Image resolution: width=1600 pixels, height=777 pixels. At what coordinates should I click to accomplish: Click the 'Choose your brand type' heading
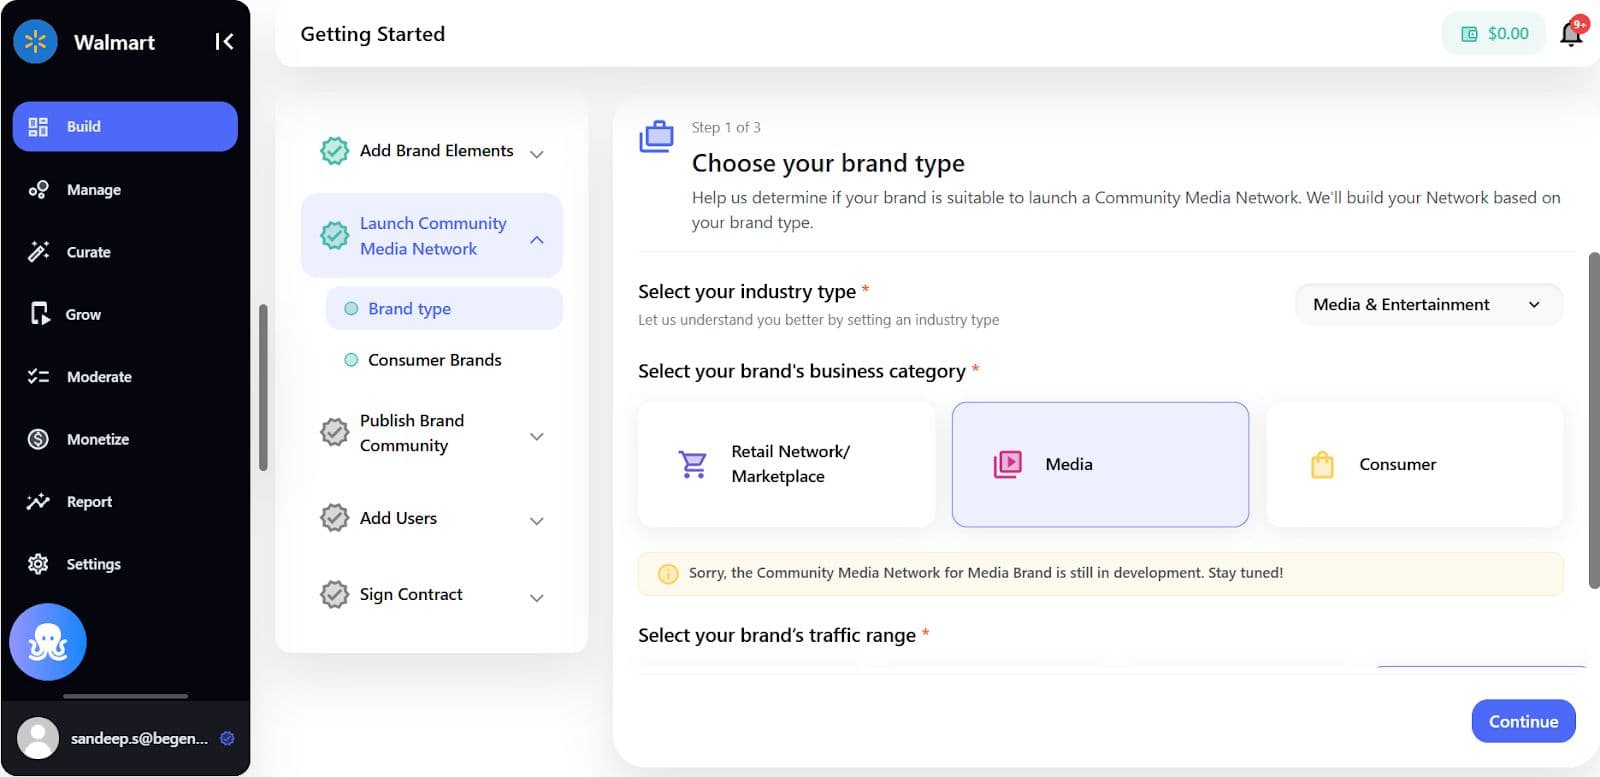[x=828, y=163]
